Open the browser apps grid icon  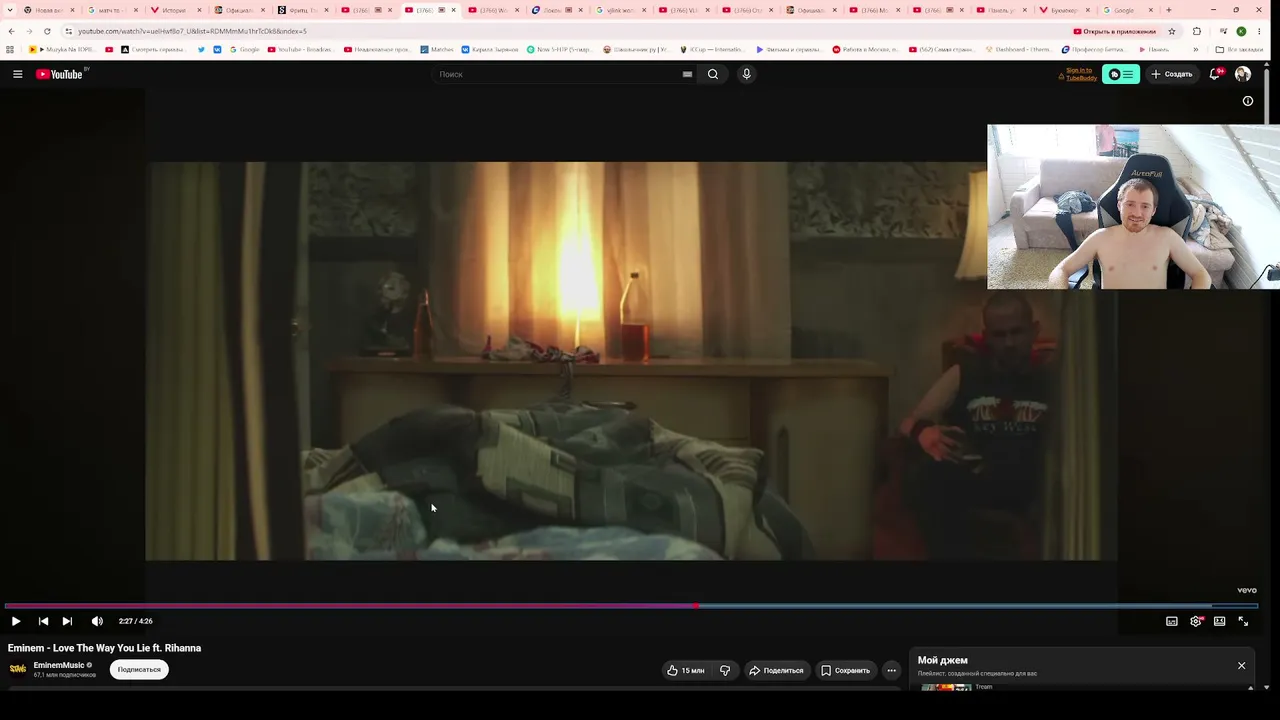(x=10, y=49)
